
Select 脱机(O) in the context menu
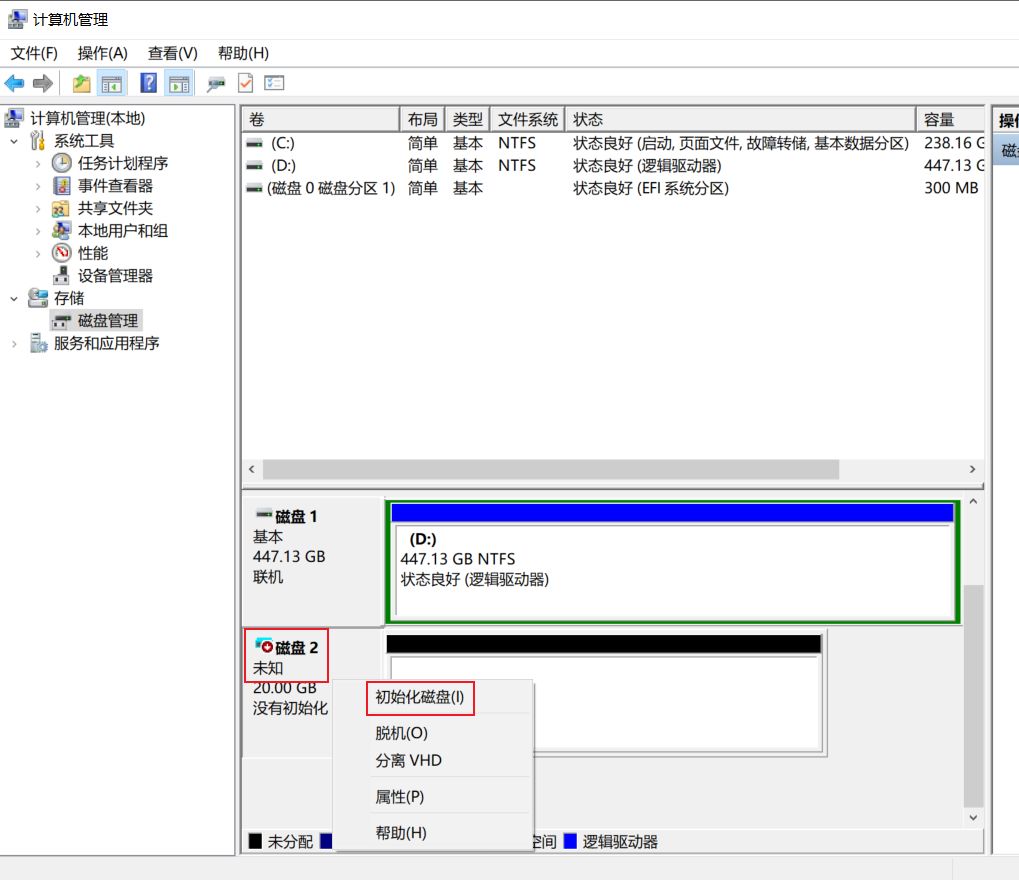[x=401, y=733]
